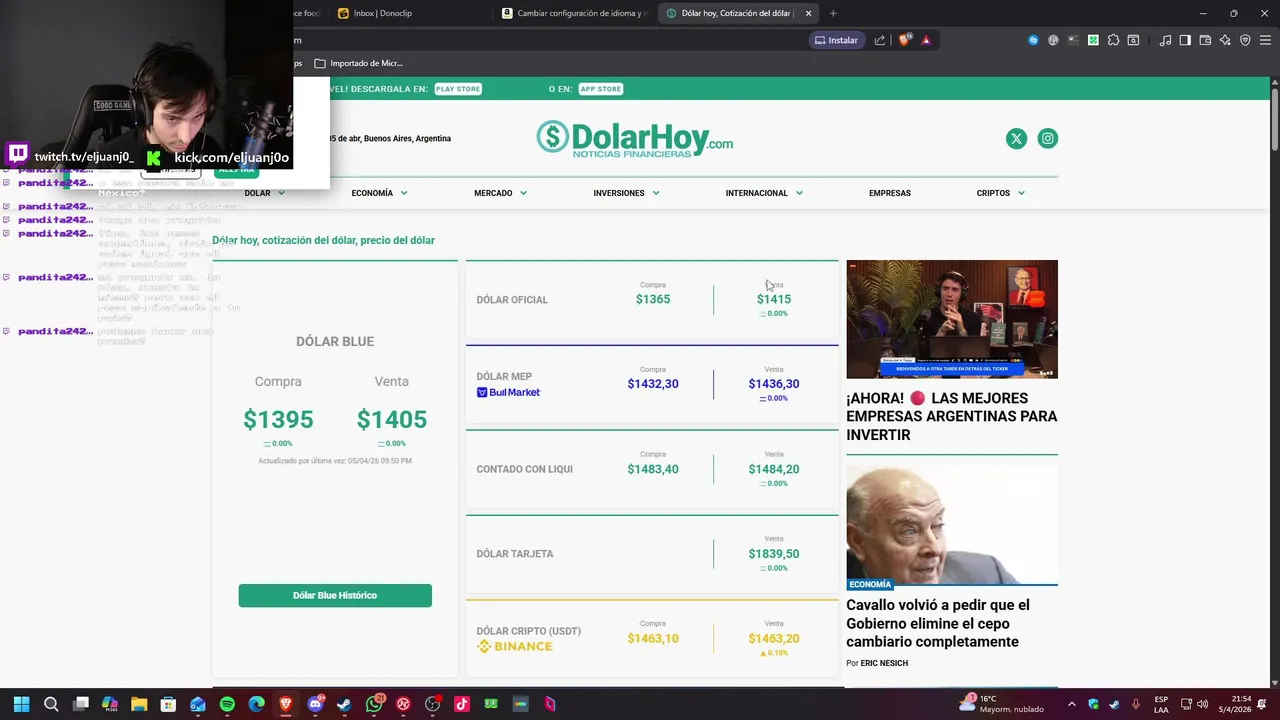Expand the CRIPTOS menu
The image size is (1280, 720).
click(x=1000, y=193)
